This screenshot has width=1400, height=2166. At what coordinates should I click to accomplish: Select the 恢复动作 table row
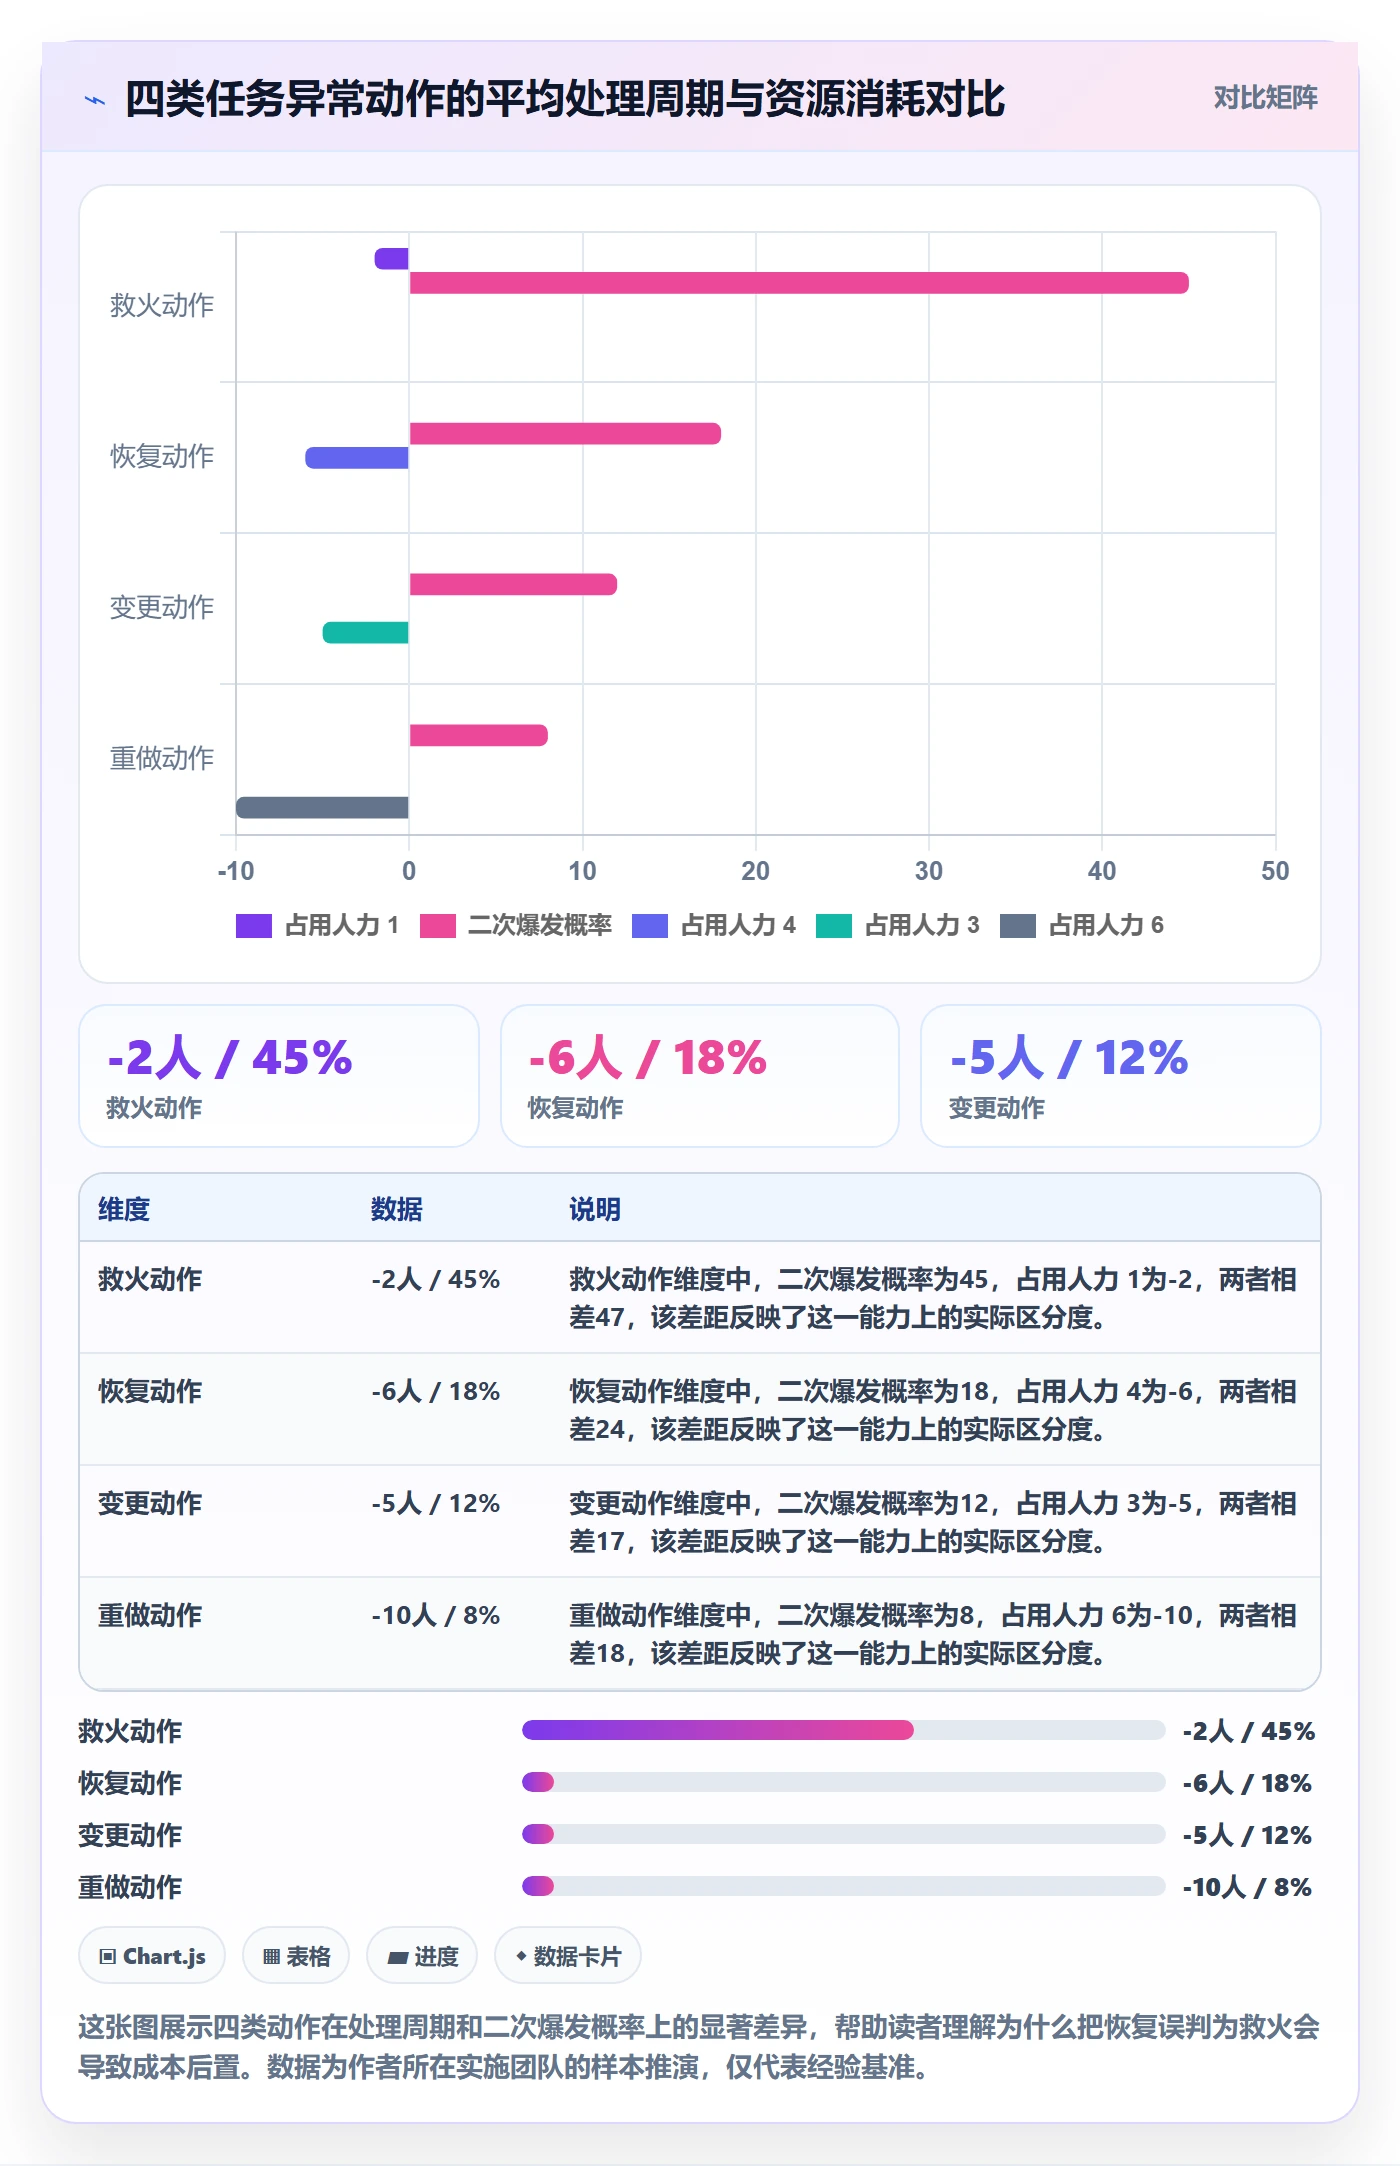700,1410
